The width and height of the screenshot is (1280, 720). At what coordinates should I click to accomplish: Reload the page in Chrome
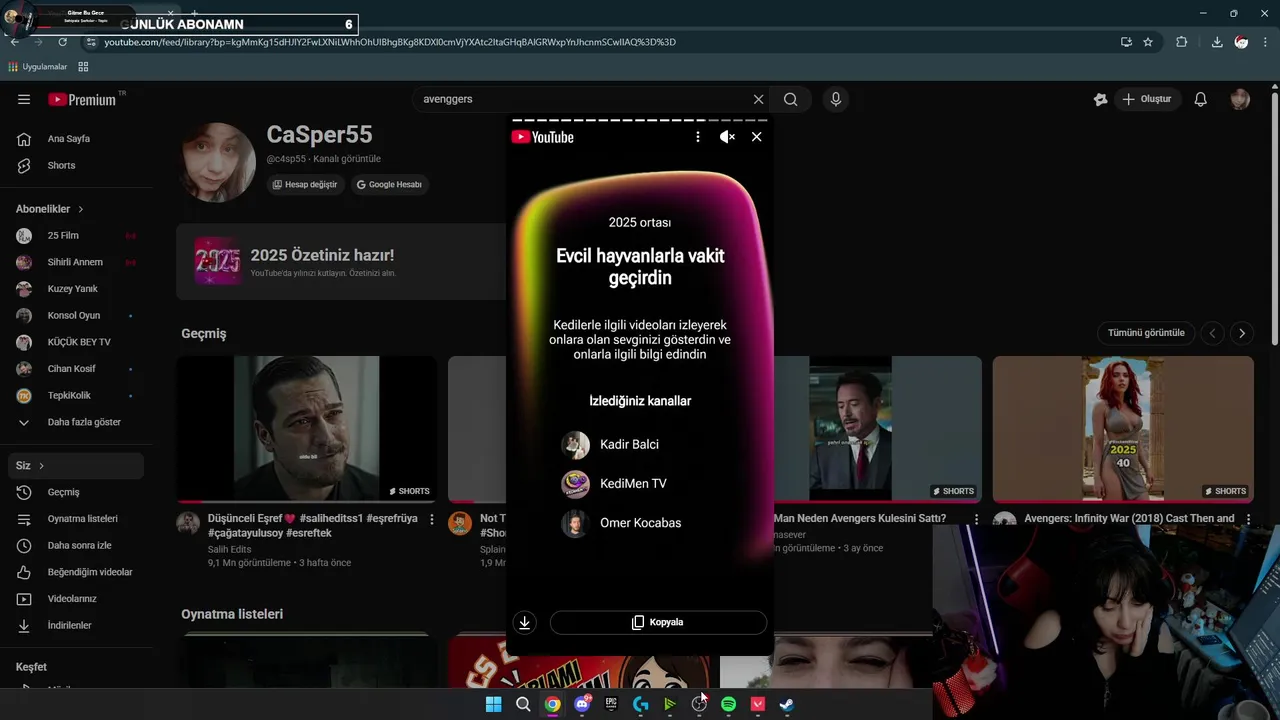tap(63, 42)
